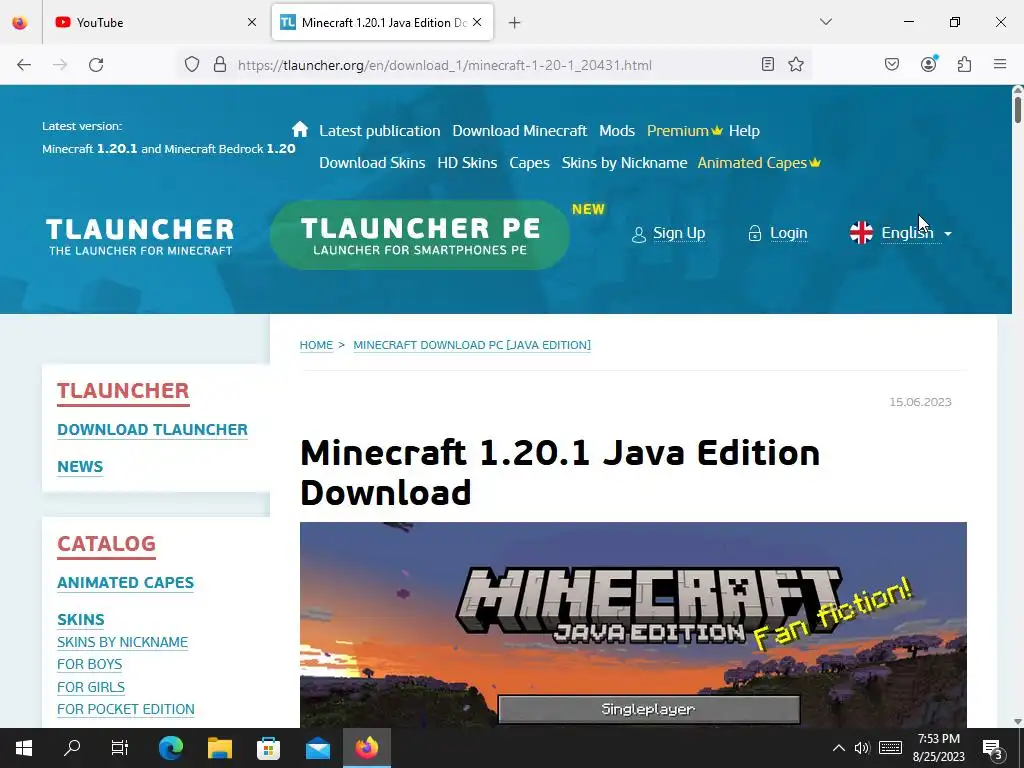Image resolution: width=1024 pixels, height=768 pixels.
Task: Click the Sign Up user icon
Action: [x=638, y=234]
